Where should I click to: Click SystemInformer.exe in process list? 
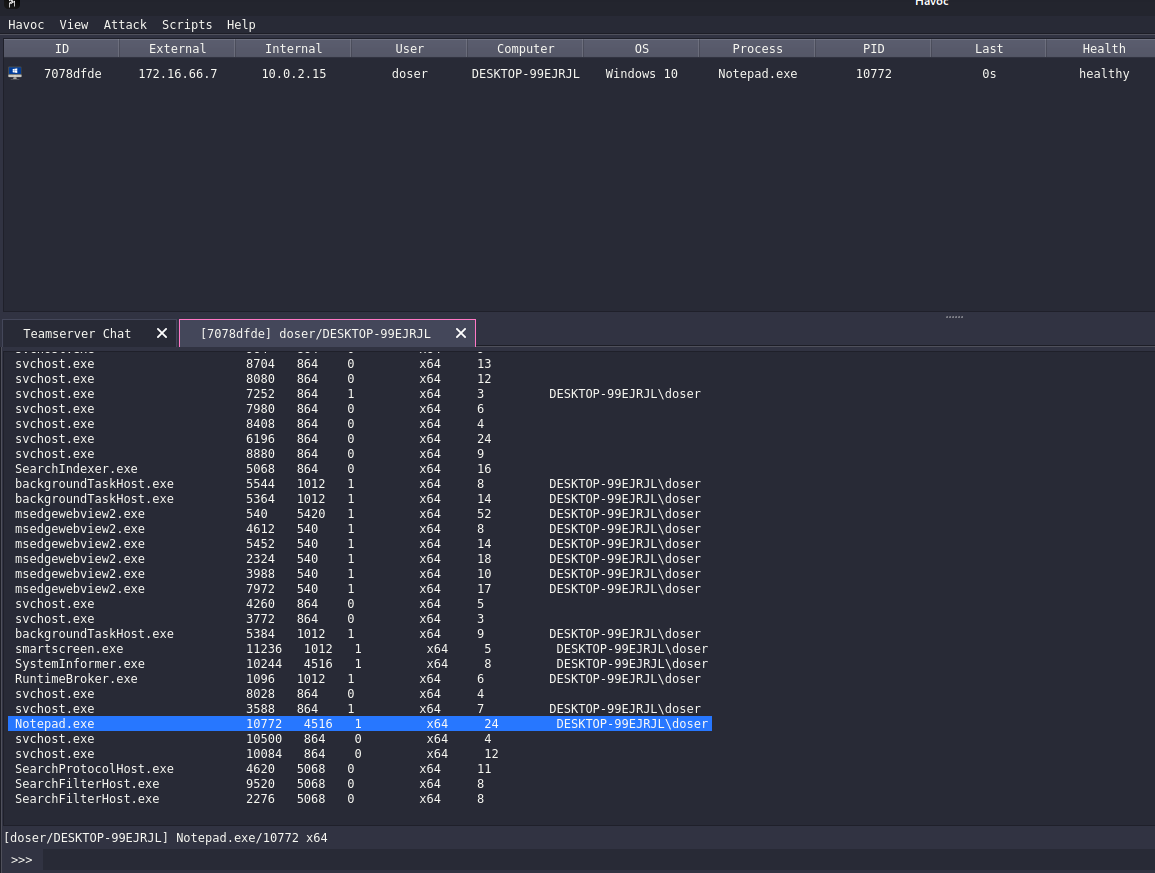pyautogui.click(x=80, y=664)
